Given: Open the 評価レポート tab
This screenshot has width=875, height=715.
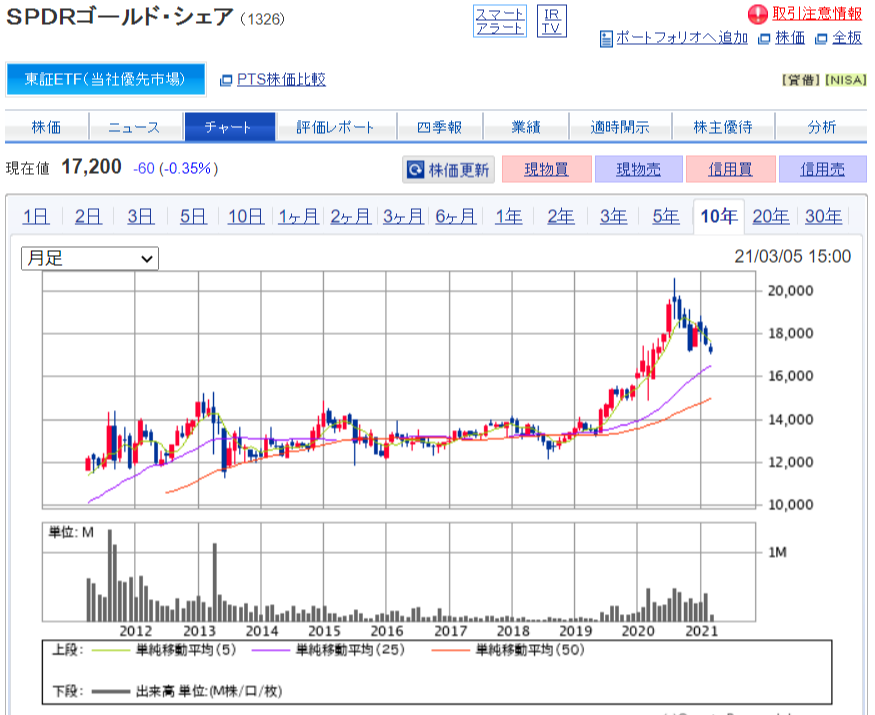Looking at the screenshot, I should [x=335, y=127].
